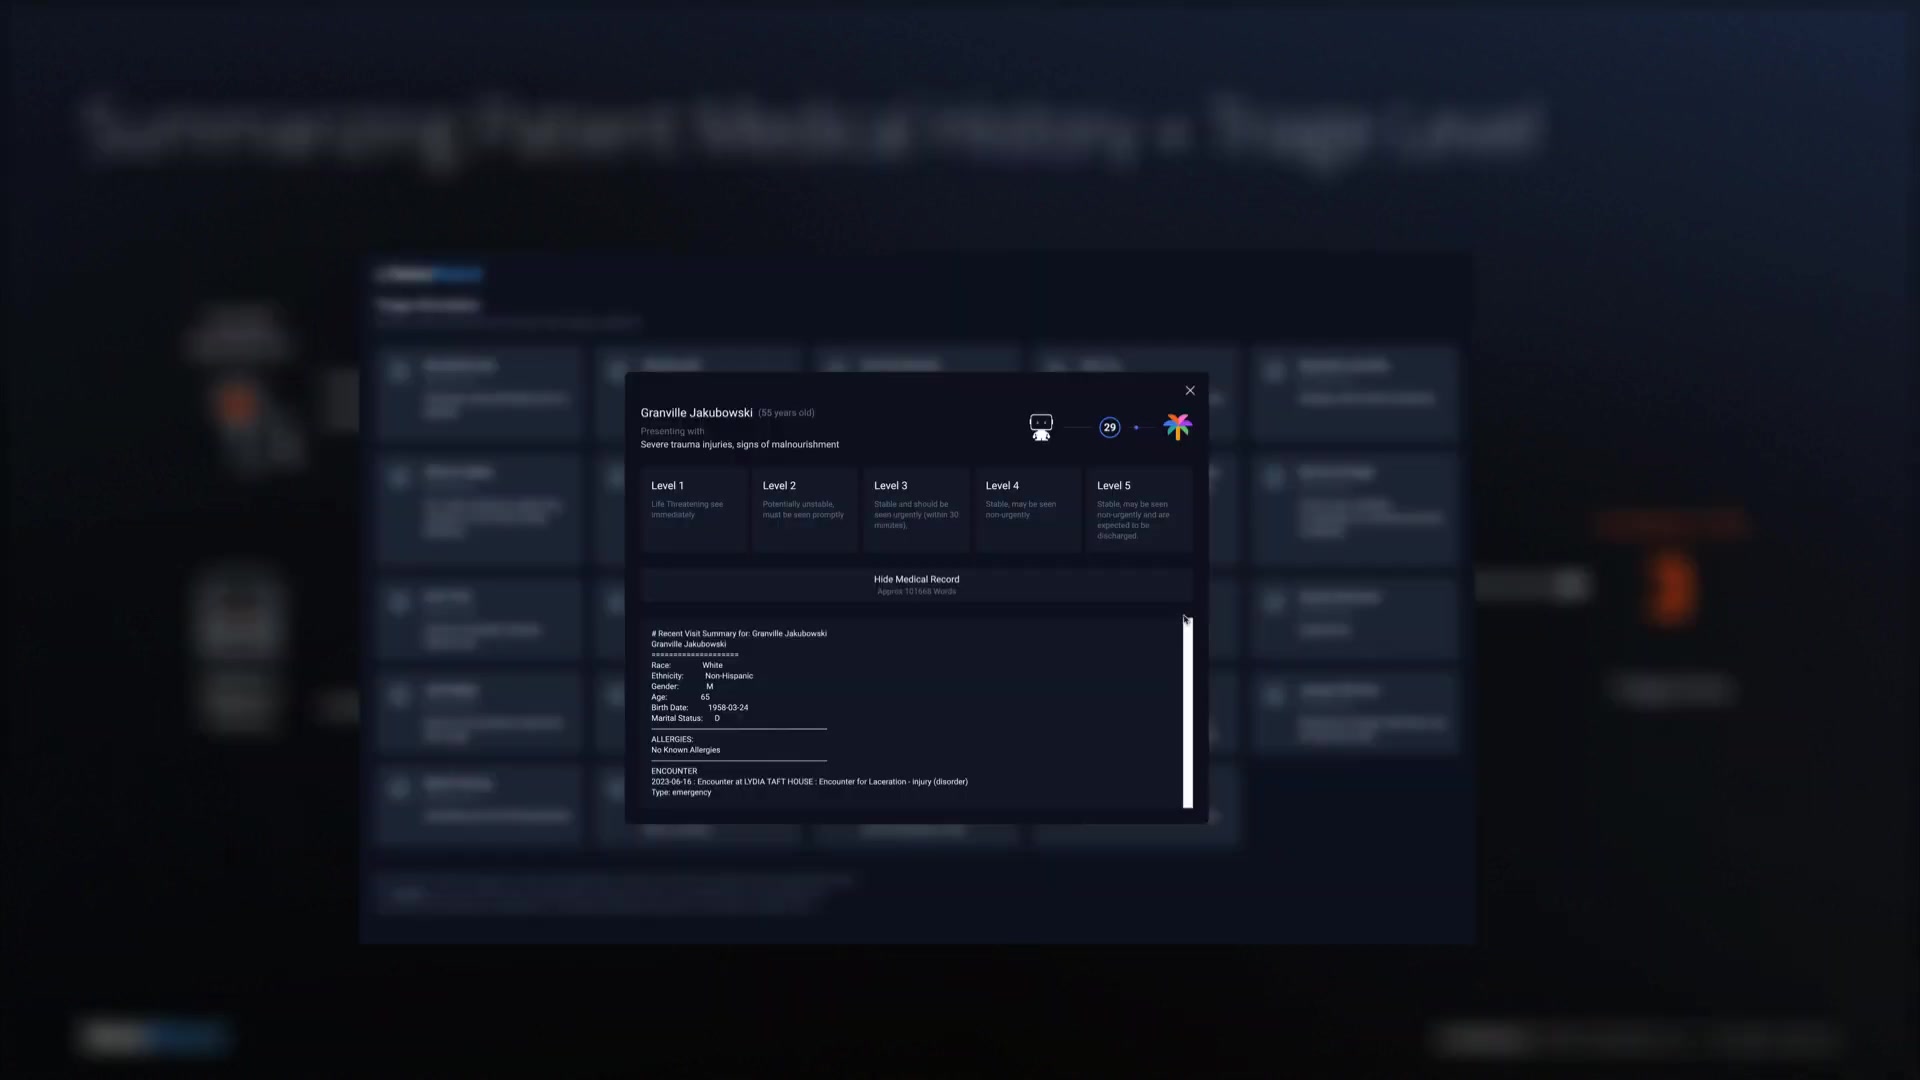The image size is (1920, 1080).
Task: Click the '(55 years old)' age label
Action: click(786, 413)
